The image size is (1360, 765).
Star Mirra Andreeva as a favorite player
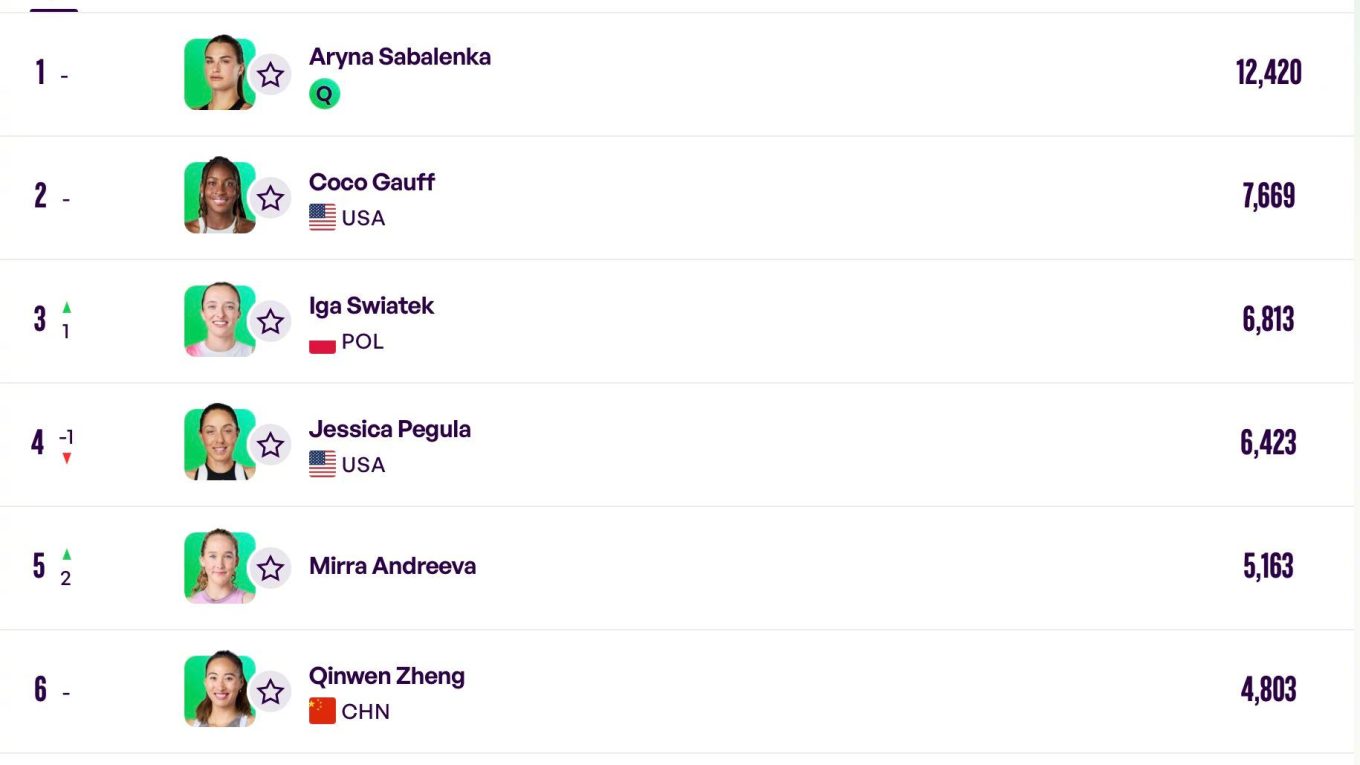point(270,568)
